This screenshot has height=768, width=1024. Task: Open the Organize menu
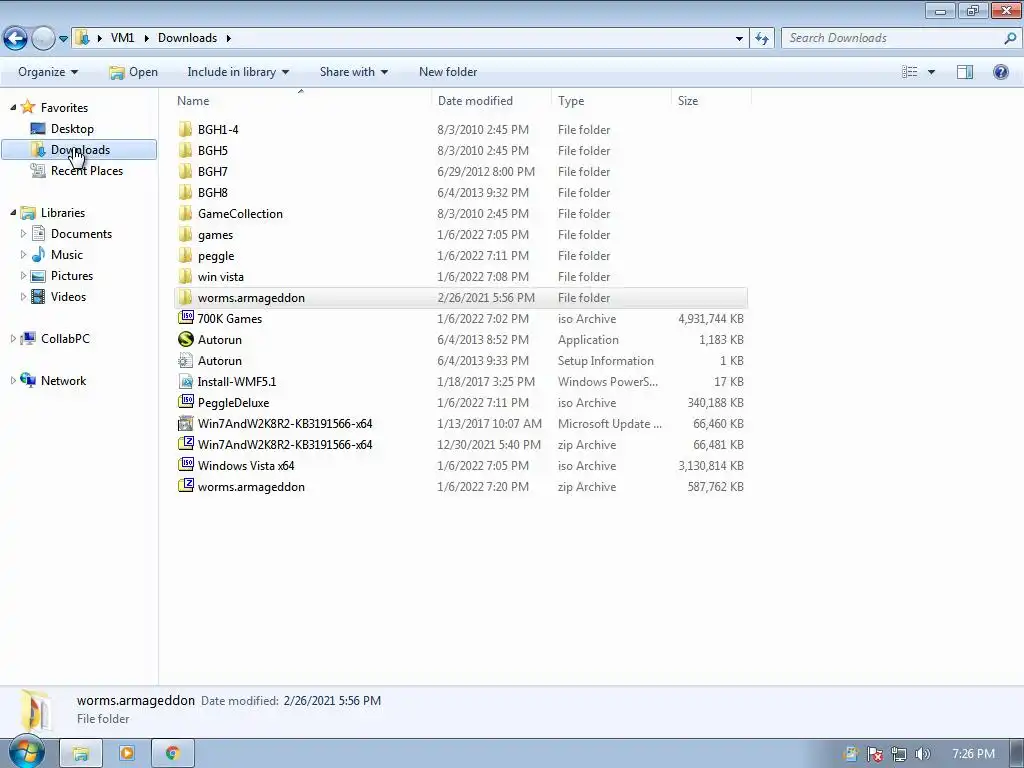48,72
